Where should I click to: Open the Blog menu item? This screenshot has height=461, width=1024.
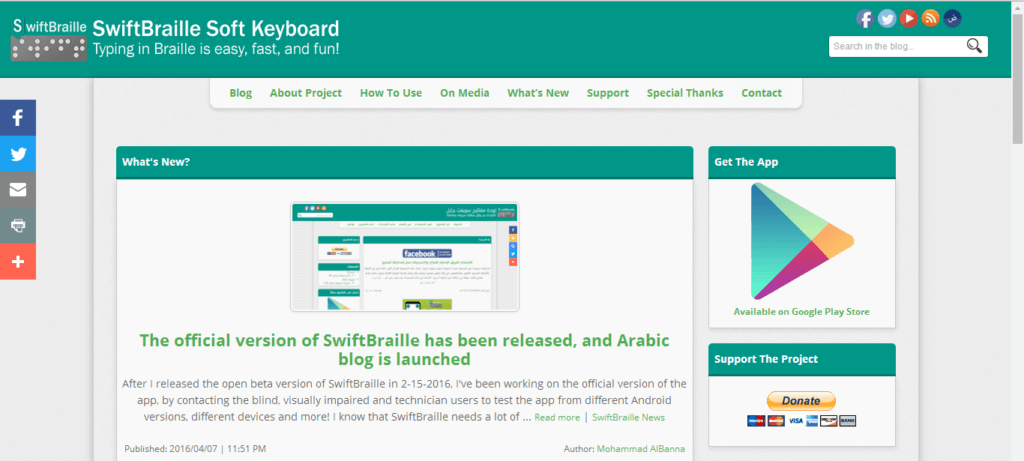click(240, 93)
